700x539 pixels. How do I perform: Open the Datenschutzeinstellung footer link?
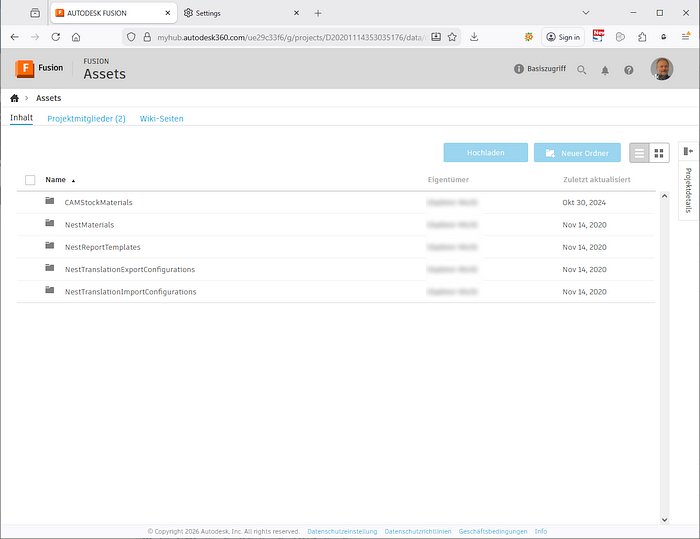click(x=342, y=531)
